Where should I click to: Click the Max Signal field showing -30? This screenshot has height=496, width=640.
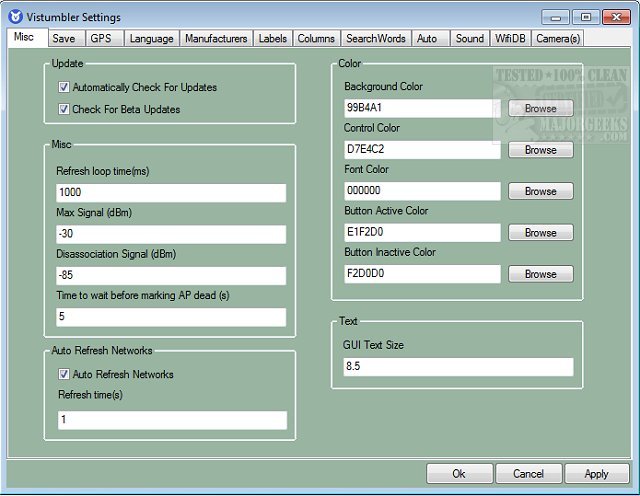click(x=171, y=234)
